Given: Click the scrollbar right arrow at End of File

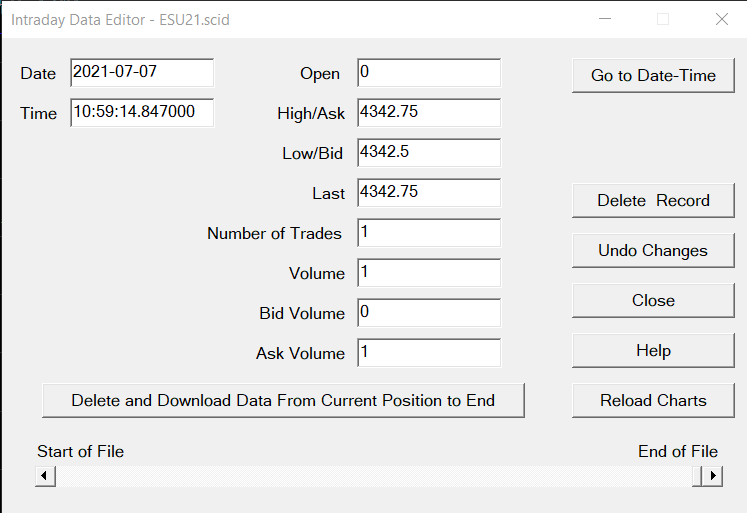Looking at the screenshot, I should tap(713, 476).
